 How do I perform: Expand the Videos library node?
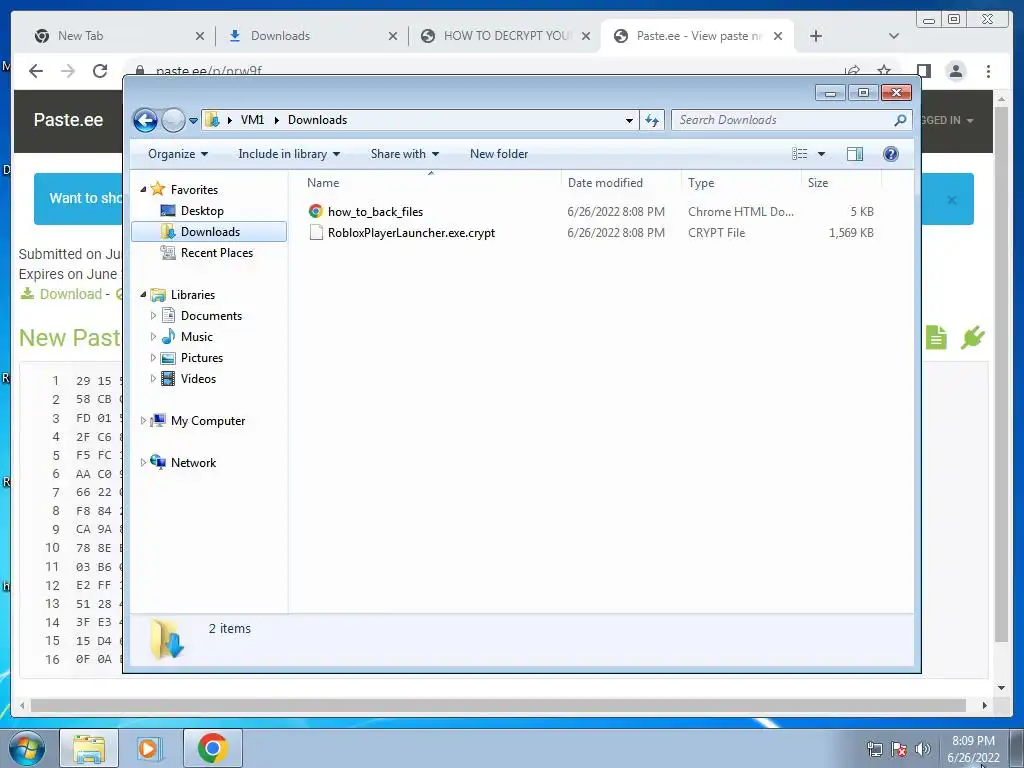coord(153,379)
